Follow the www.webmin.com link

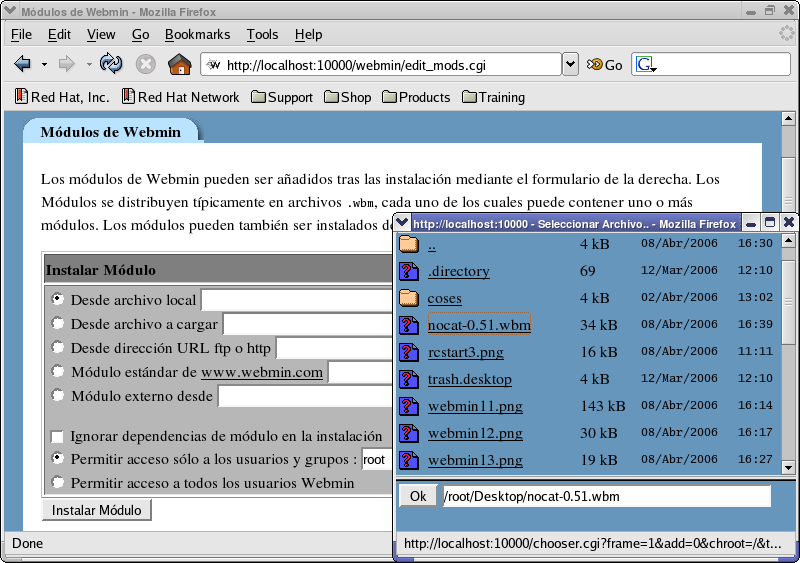(262, 372)
